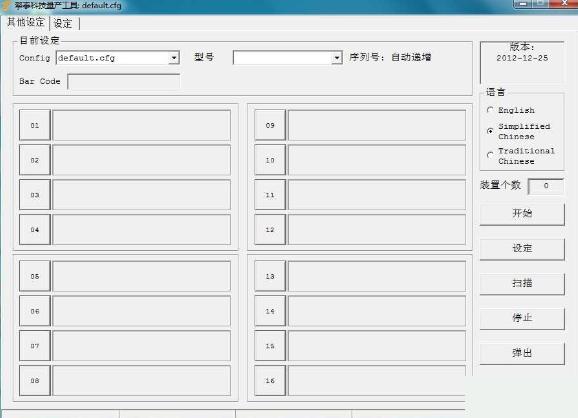
Task: Stop the process with 停止 button
Action: pyautogui.click(x=522, y=318)
